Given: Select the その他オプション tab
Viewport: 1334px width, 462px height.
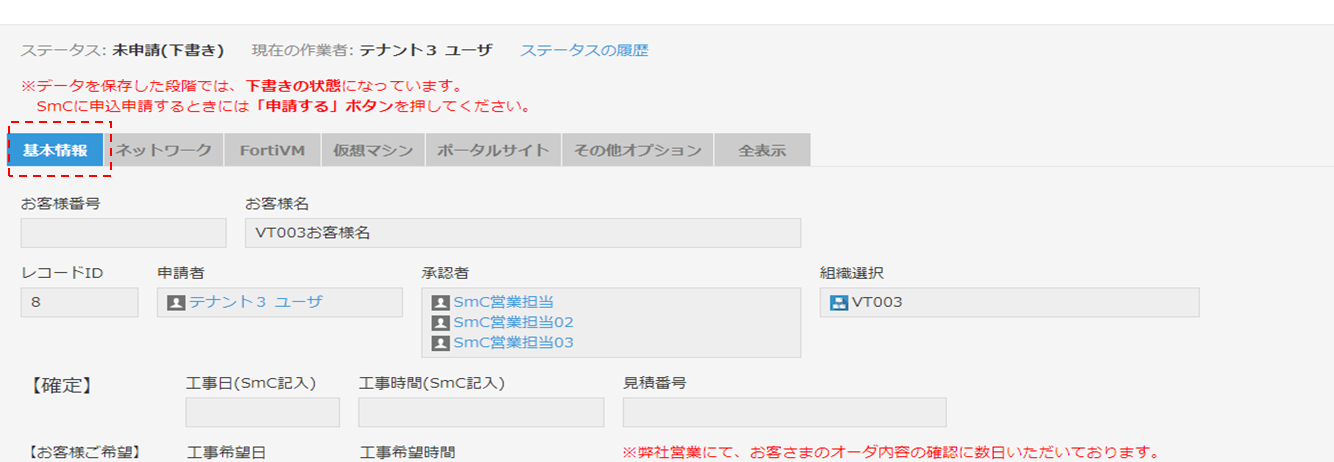Looking at the screenshot, I should 637,150.
